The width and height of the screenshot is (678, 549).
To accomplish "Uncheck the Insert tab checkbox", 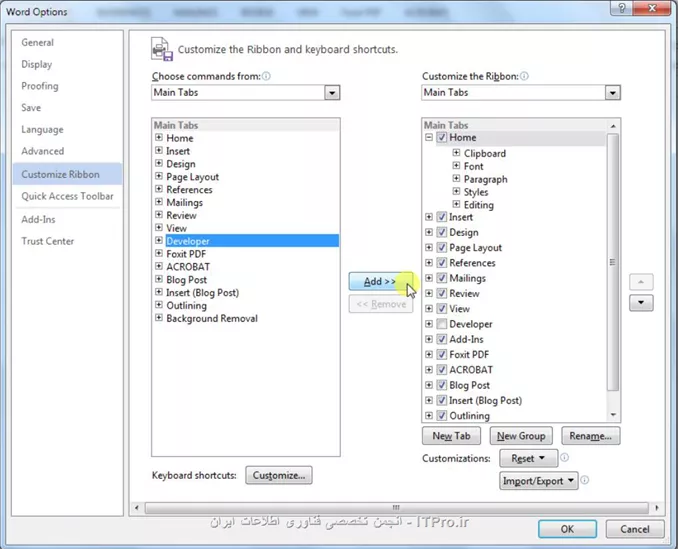I will pos(441,217).
